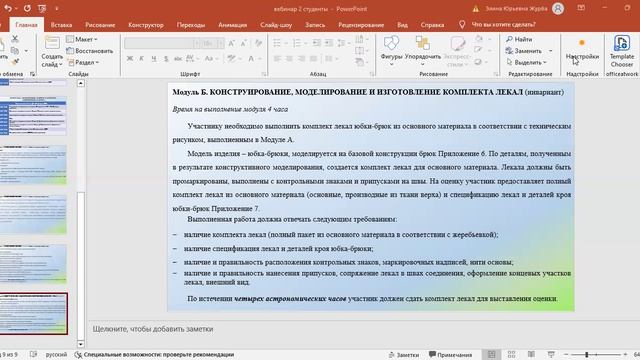Click the shape effects icon

click(x=478, y=62)
